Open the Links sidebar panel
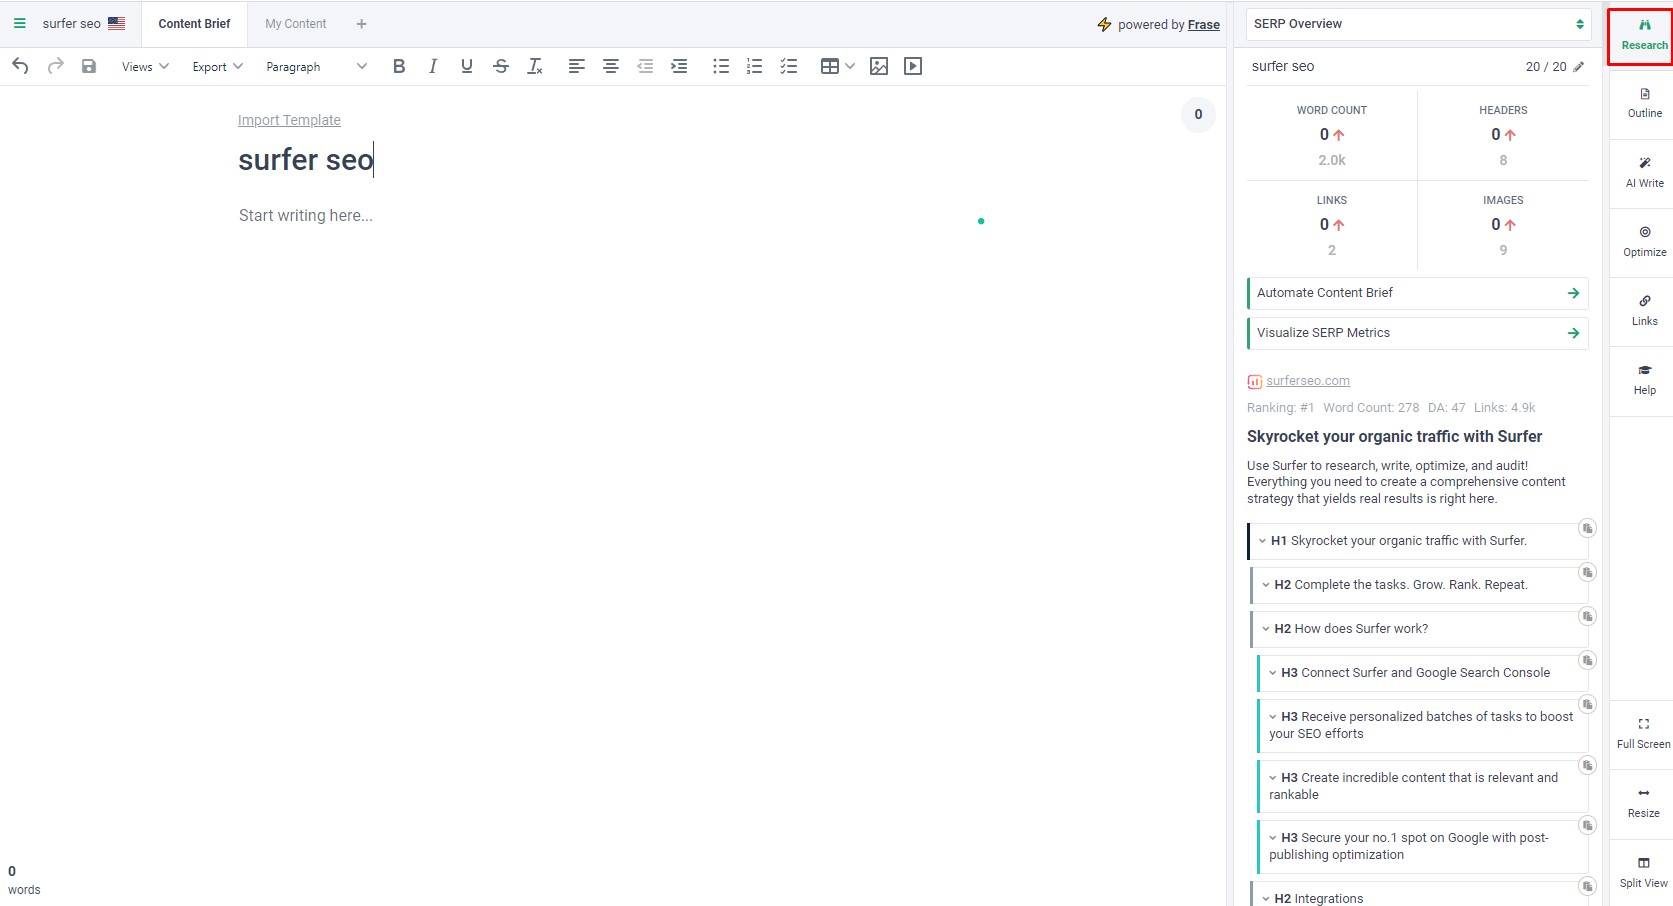 [1644, 311]
